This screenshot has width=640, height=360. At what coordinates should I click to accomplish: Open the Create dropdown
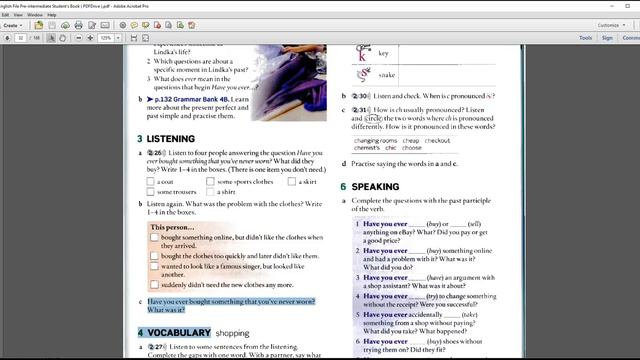13,25
